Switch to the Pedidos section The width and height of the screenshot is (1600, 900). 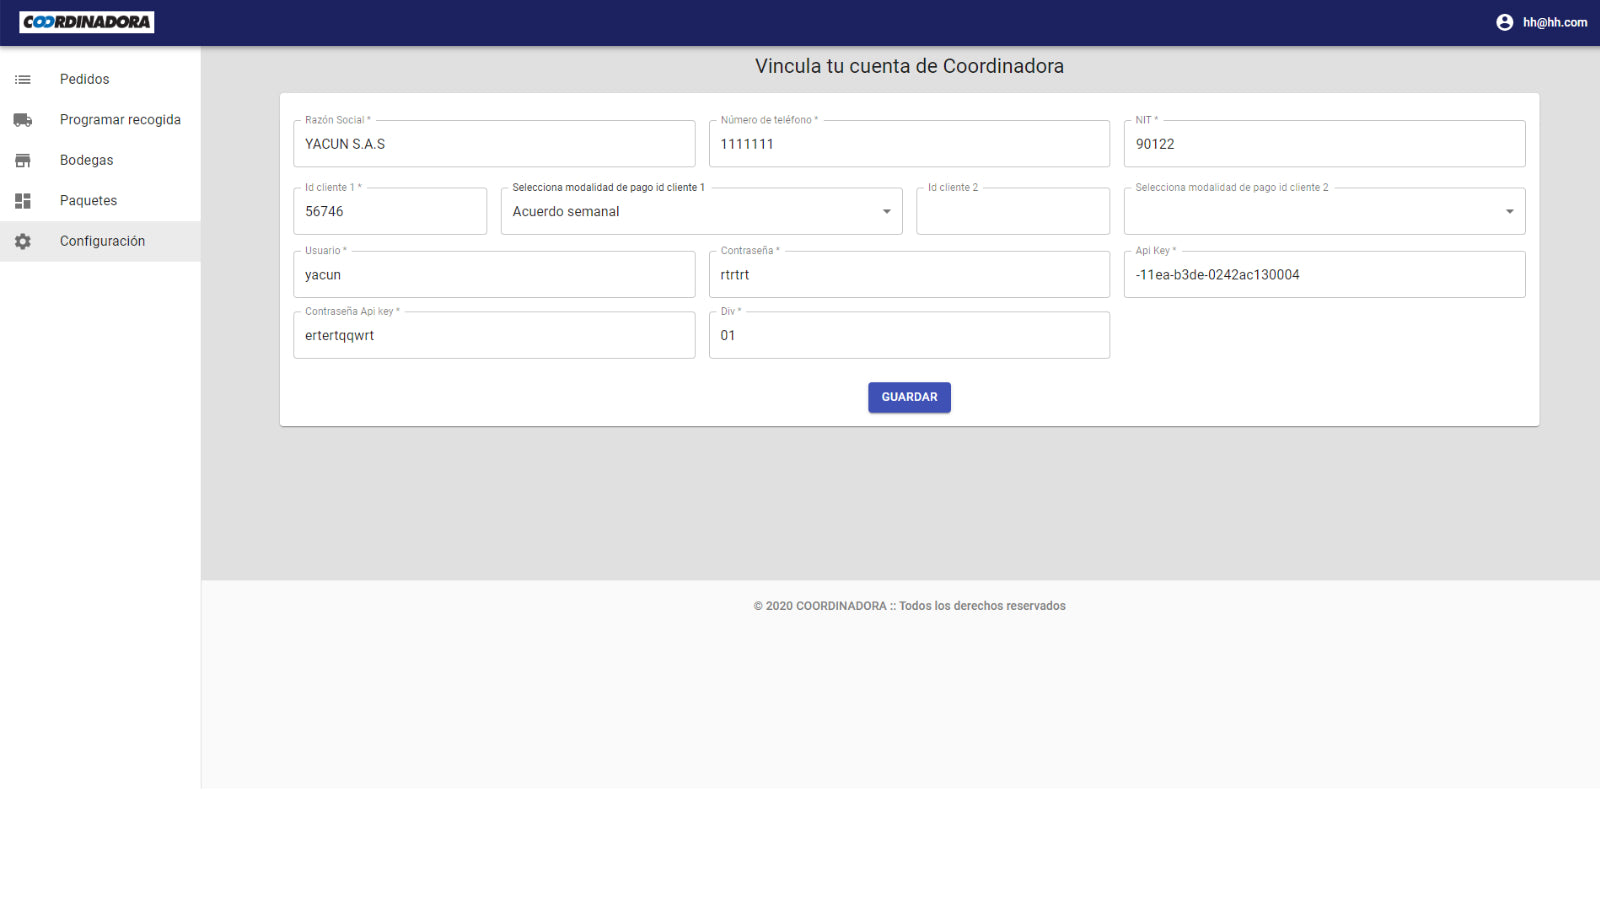pos(84,78)
